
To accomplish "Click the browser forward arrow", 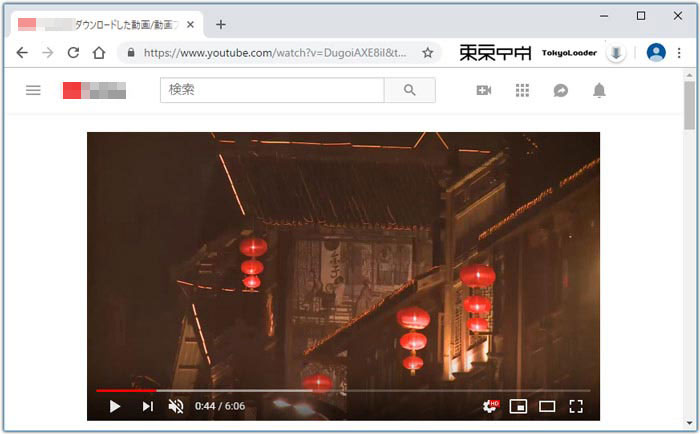I will (x=48, y=53).
